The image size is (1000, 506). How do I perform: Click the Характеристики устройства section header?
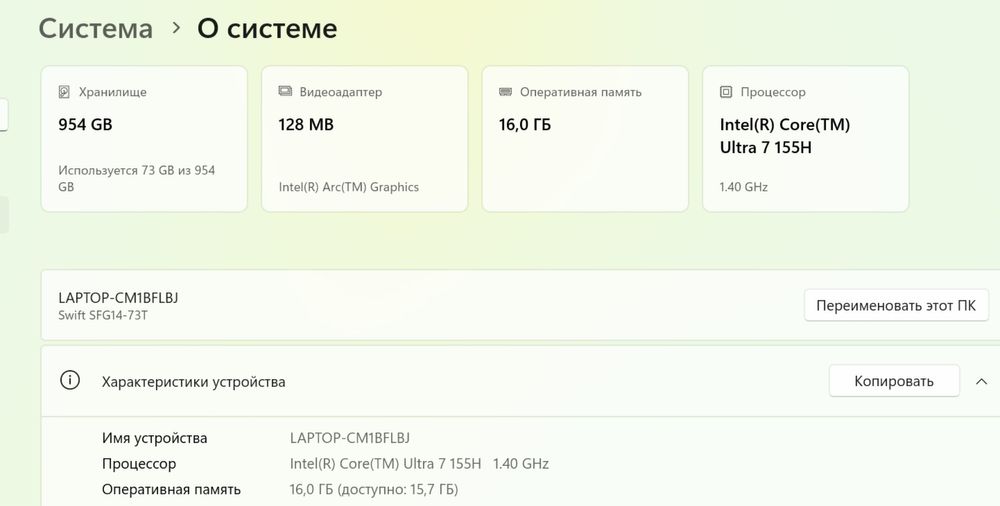pyautogui.click(x=193, y=382)
